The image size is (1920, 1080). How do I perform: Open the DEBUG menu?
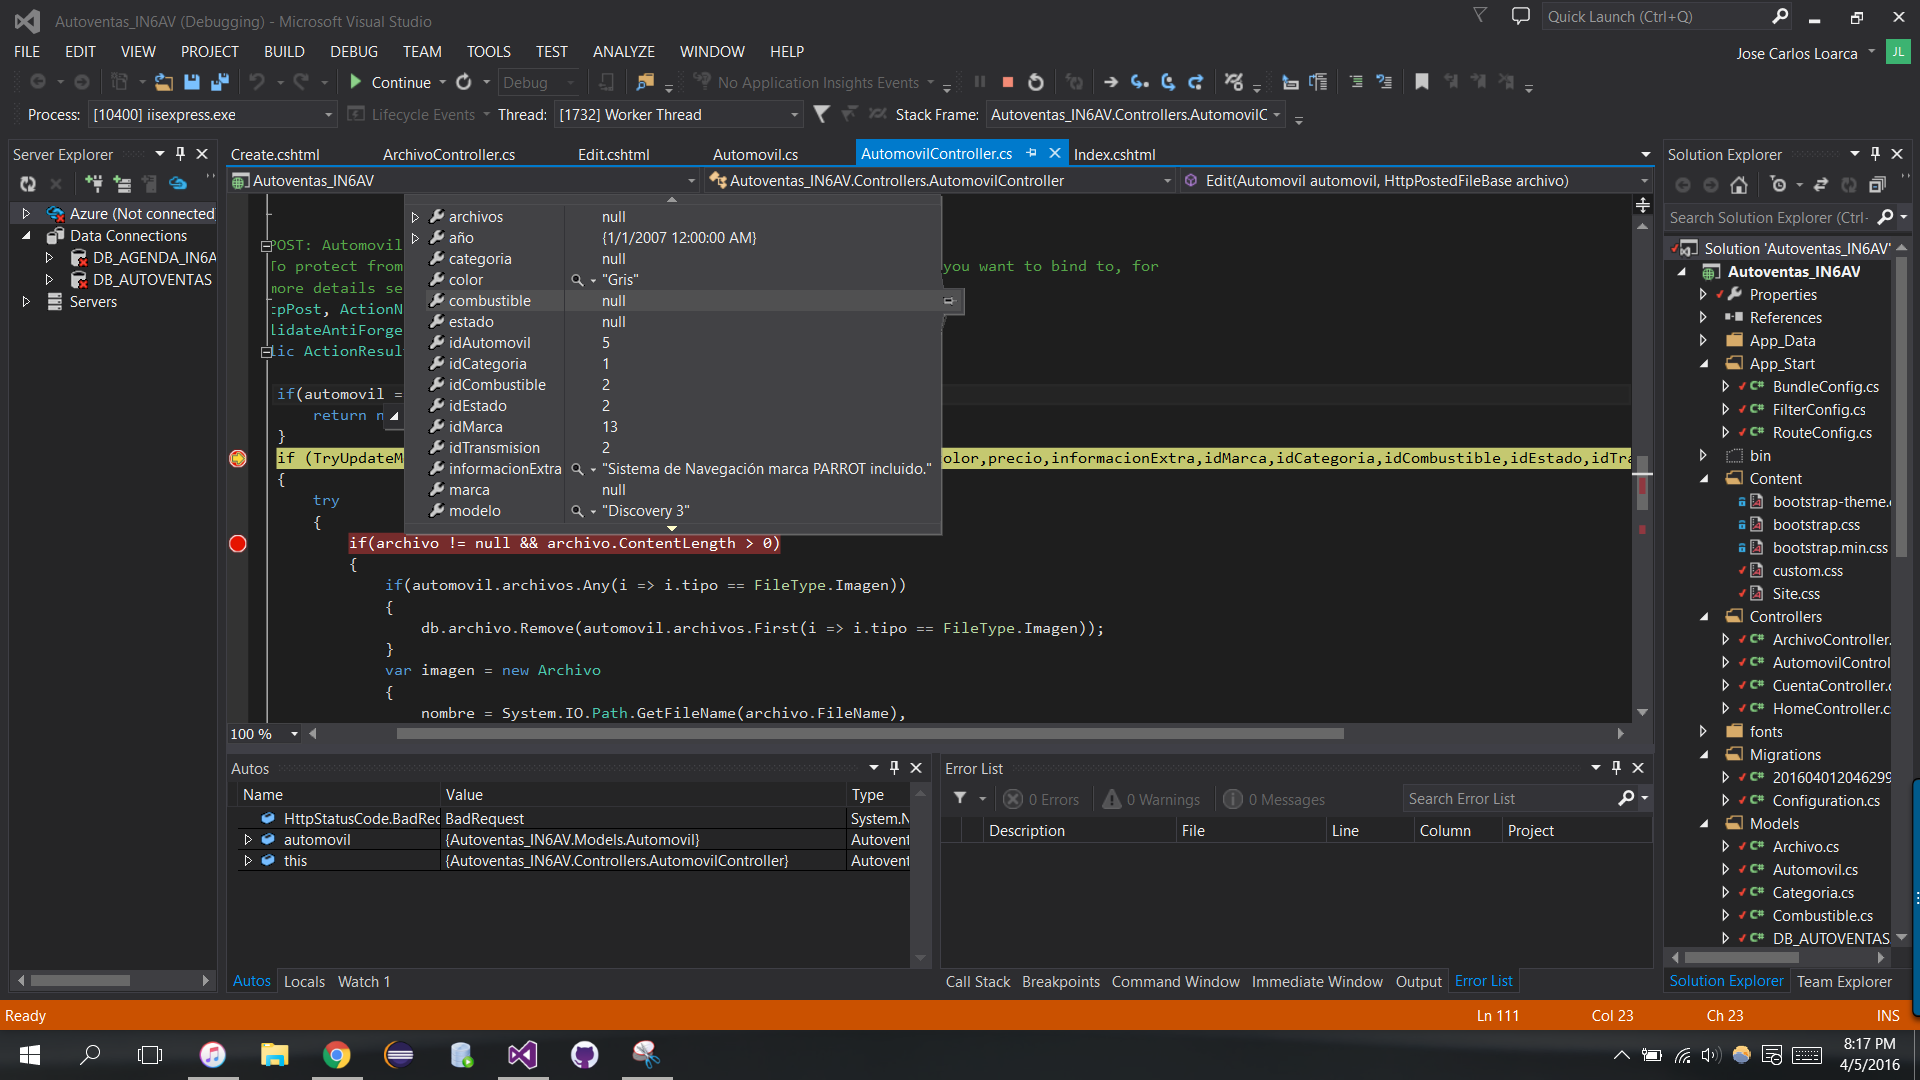354,52
